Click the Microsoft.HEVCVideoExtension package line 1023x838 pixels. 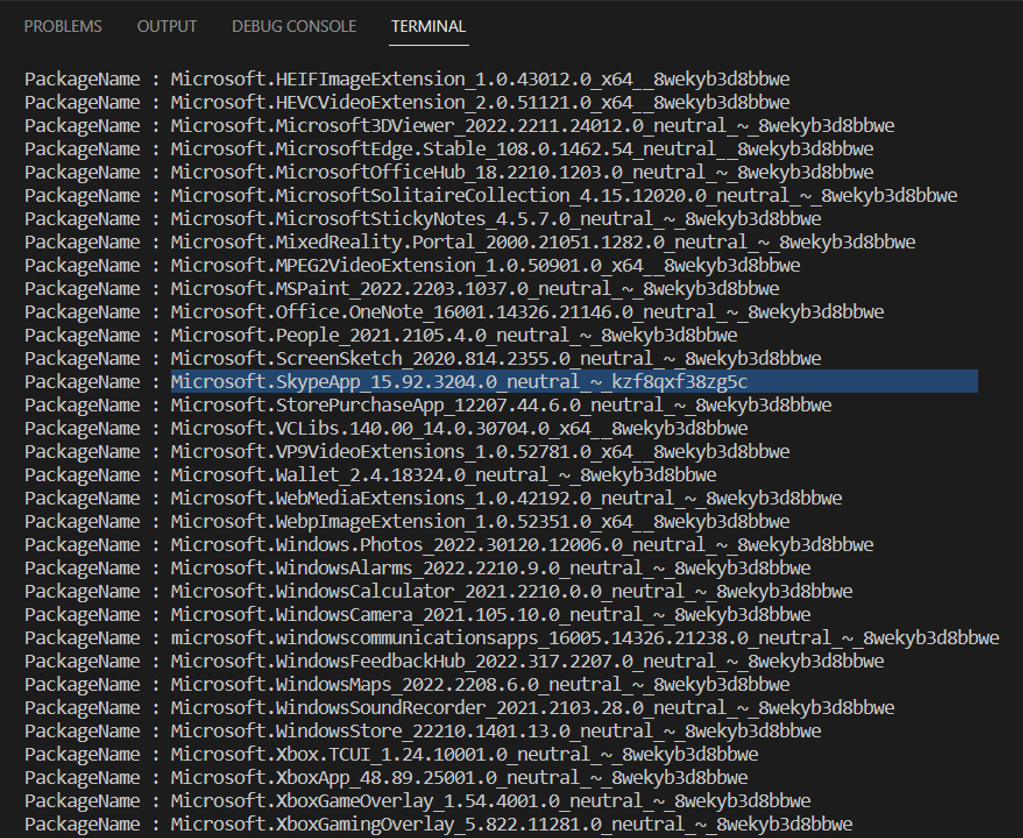click(407, 102)
